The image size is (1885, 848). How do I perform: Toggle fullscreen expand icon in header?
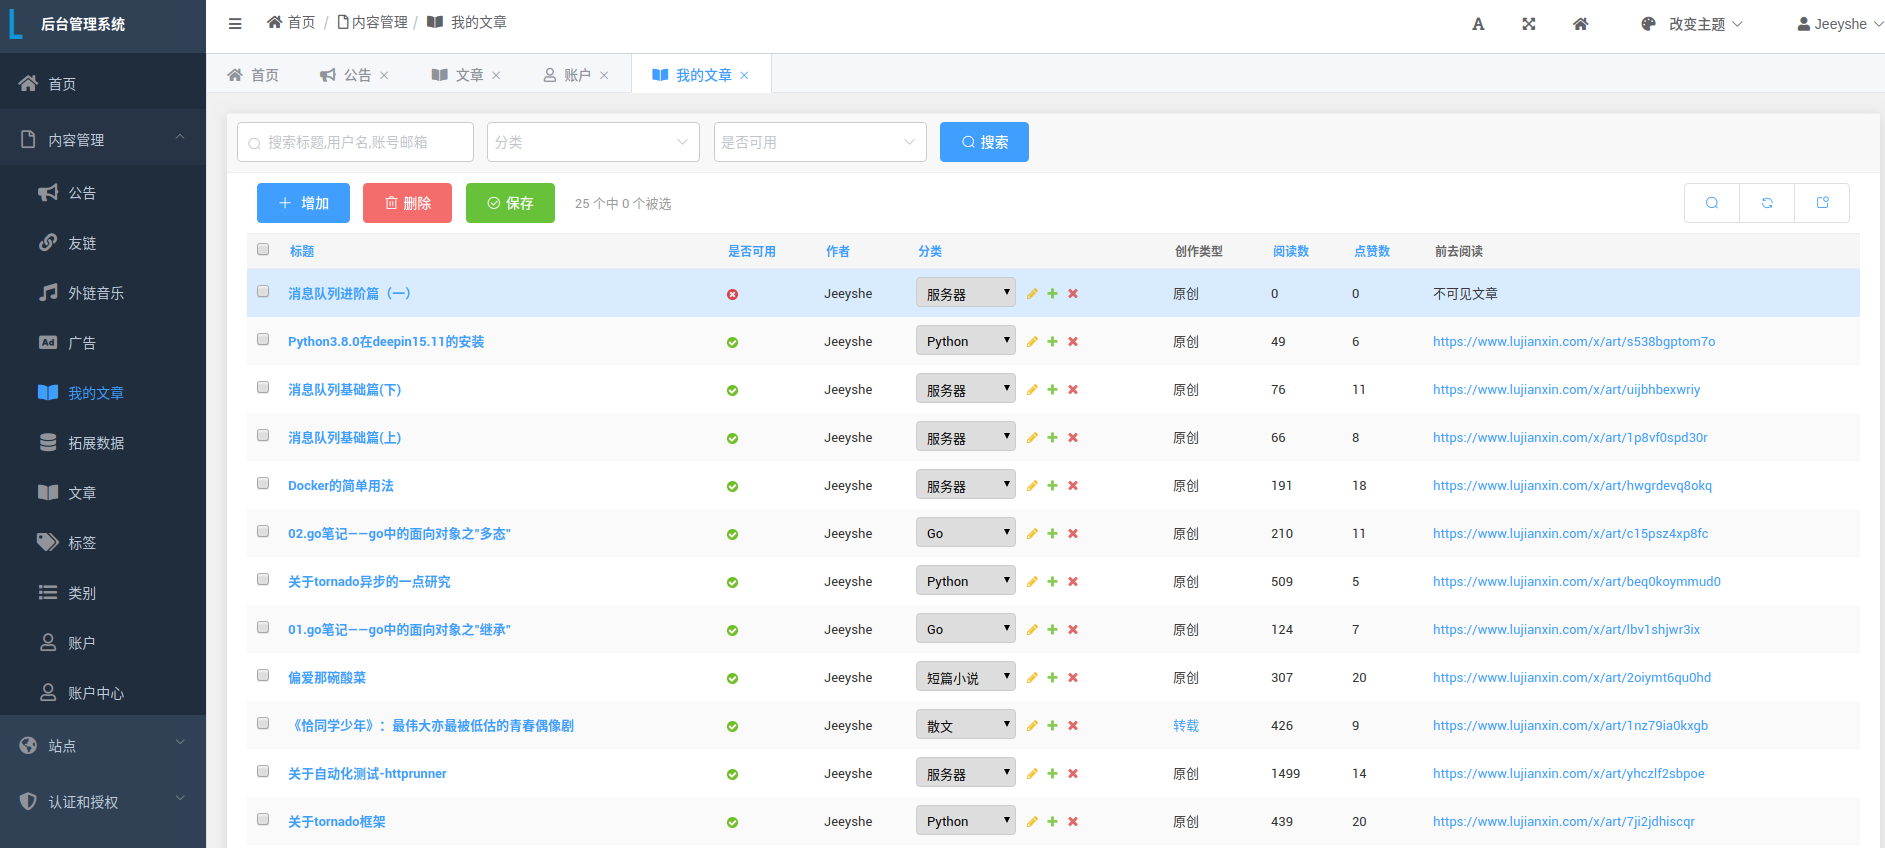[1529, 24]
